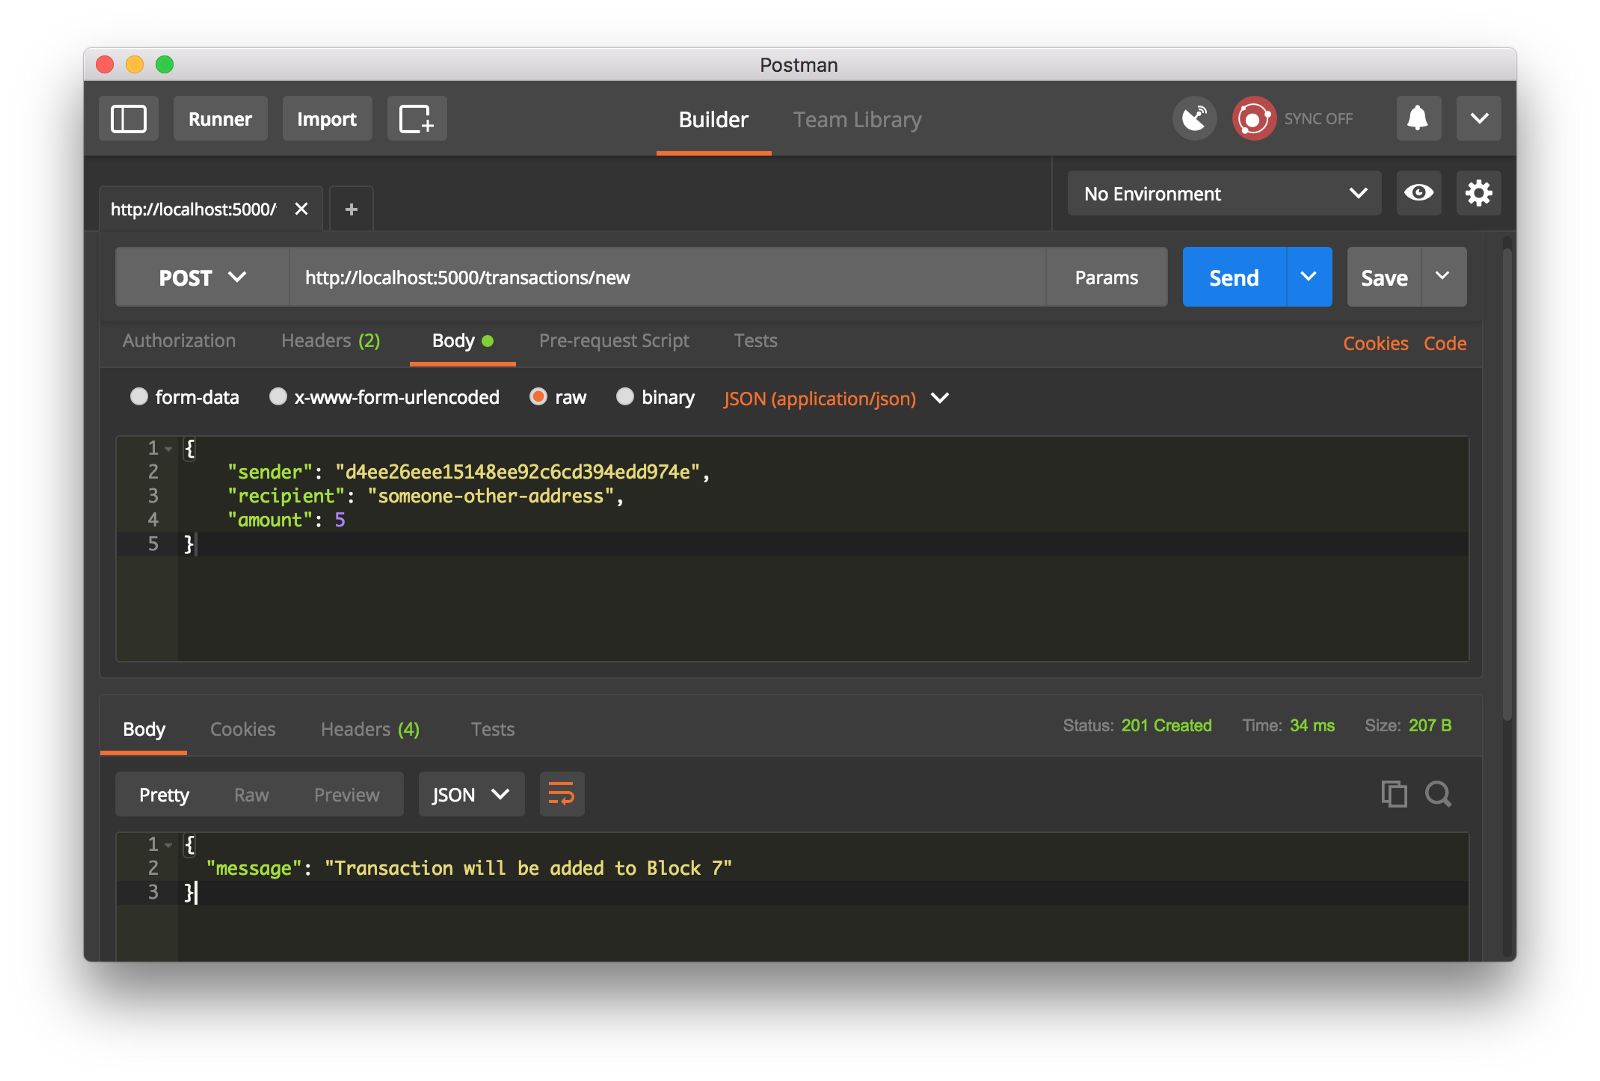Expand the No Environment selector
1600x1081 pixels.
point(1224,193)
